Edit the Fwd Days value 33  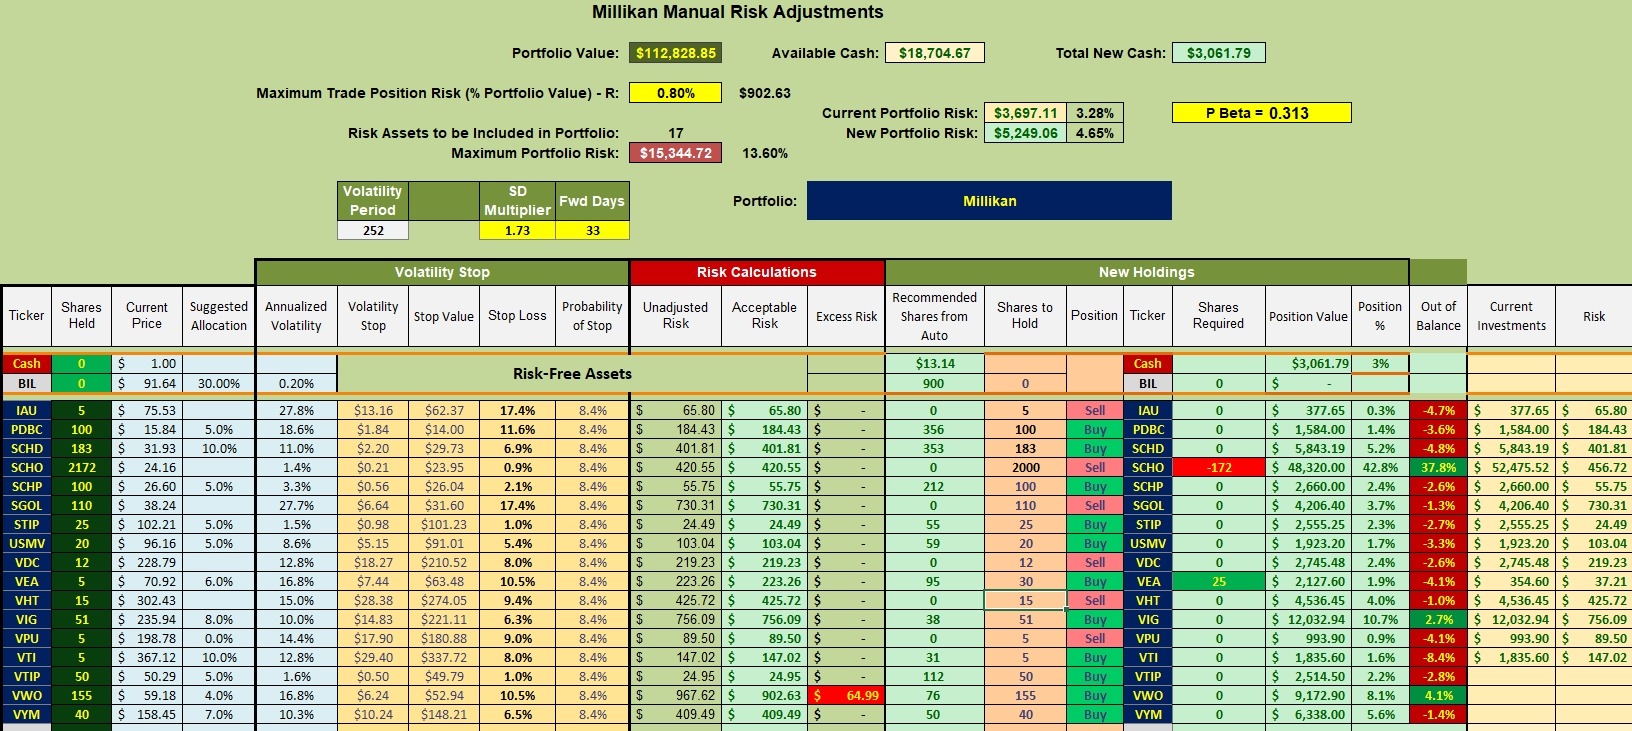point(592,230)
